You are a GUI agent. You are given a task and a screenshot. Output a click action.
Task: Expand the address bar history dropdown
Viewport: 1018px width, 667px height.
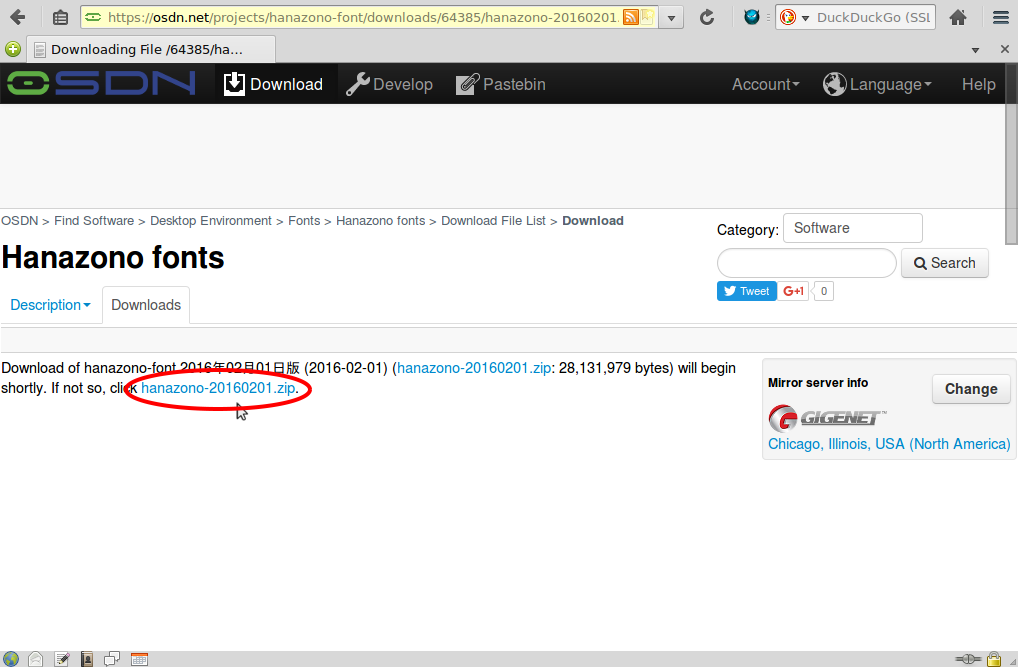[x=671, y=18]
